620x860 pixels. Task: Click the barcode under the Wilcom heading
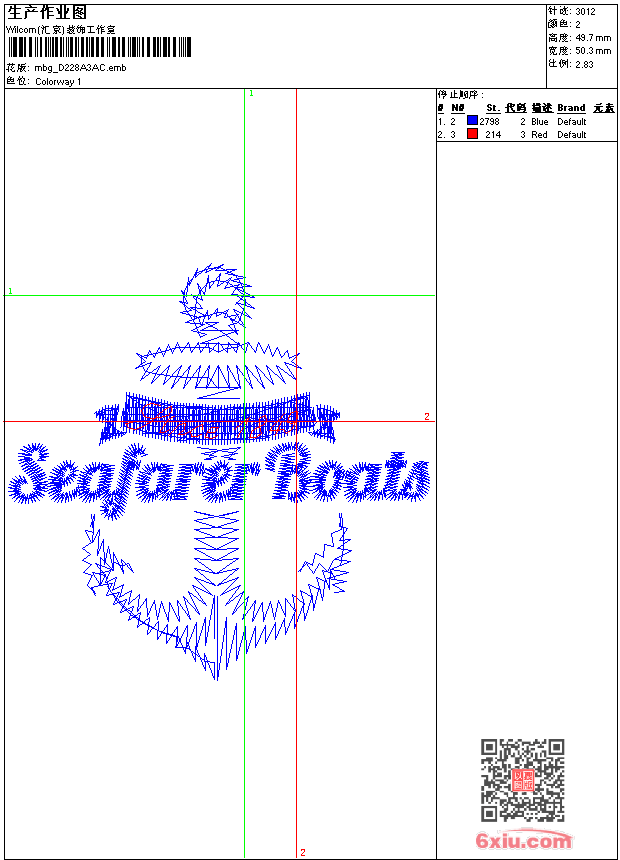coord(99,47)
